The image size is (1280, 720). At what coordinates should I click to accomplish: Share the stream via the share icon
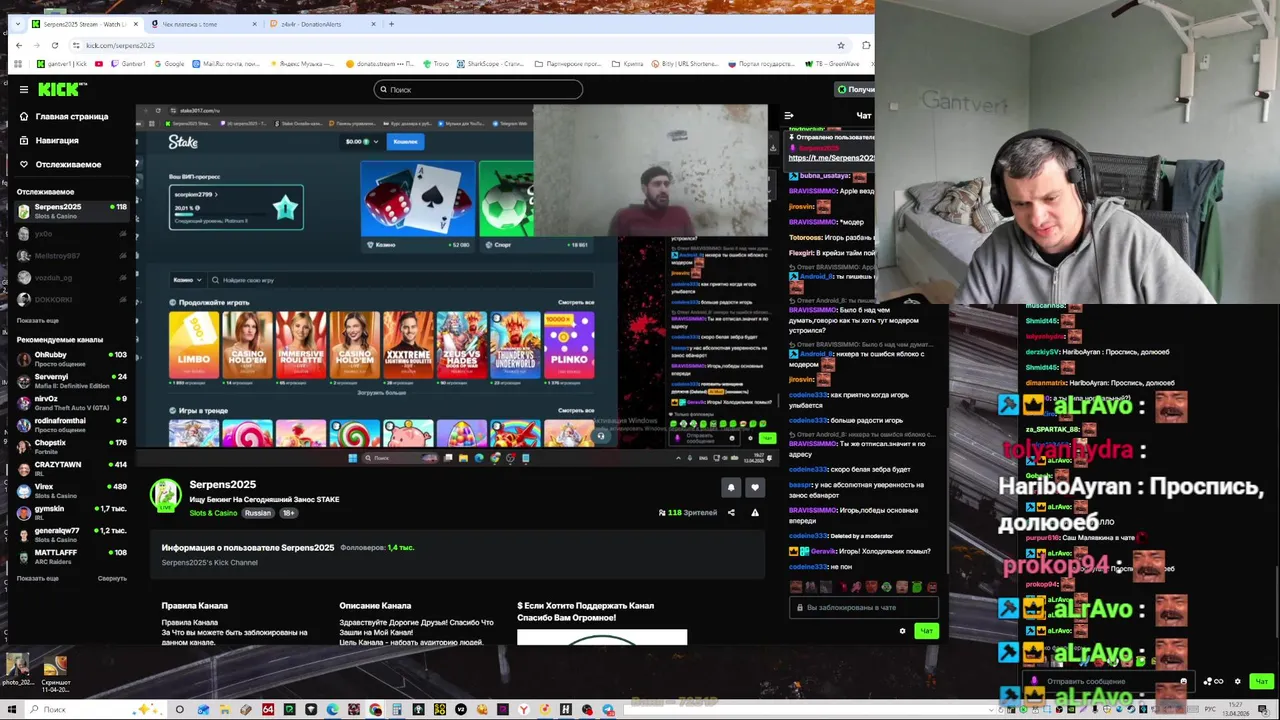(731, 513)
